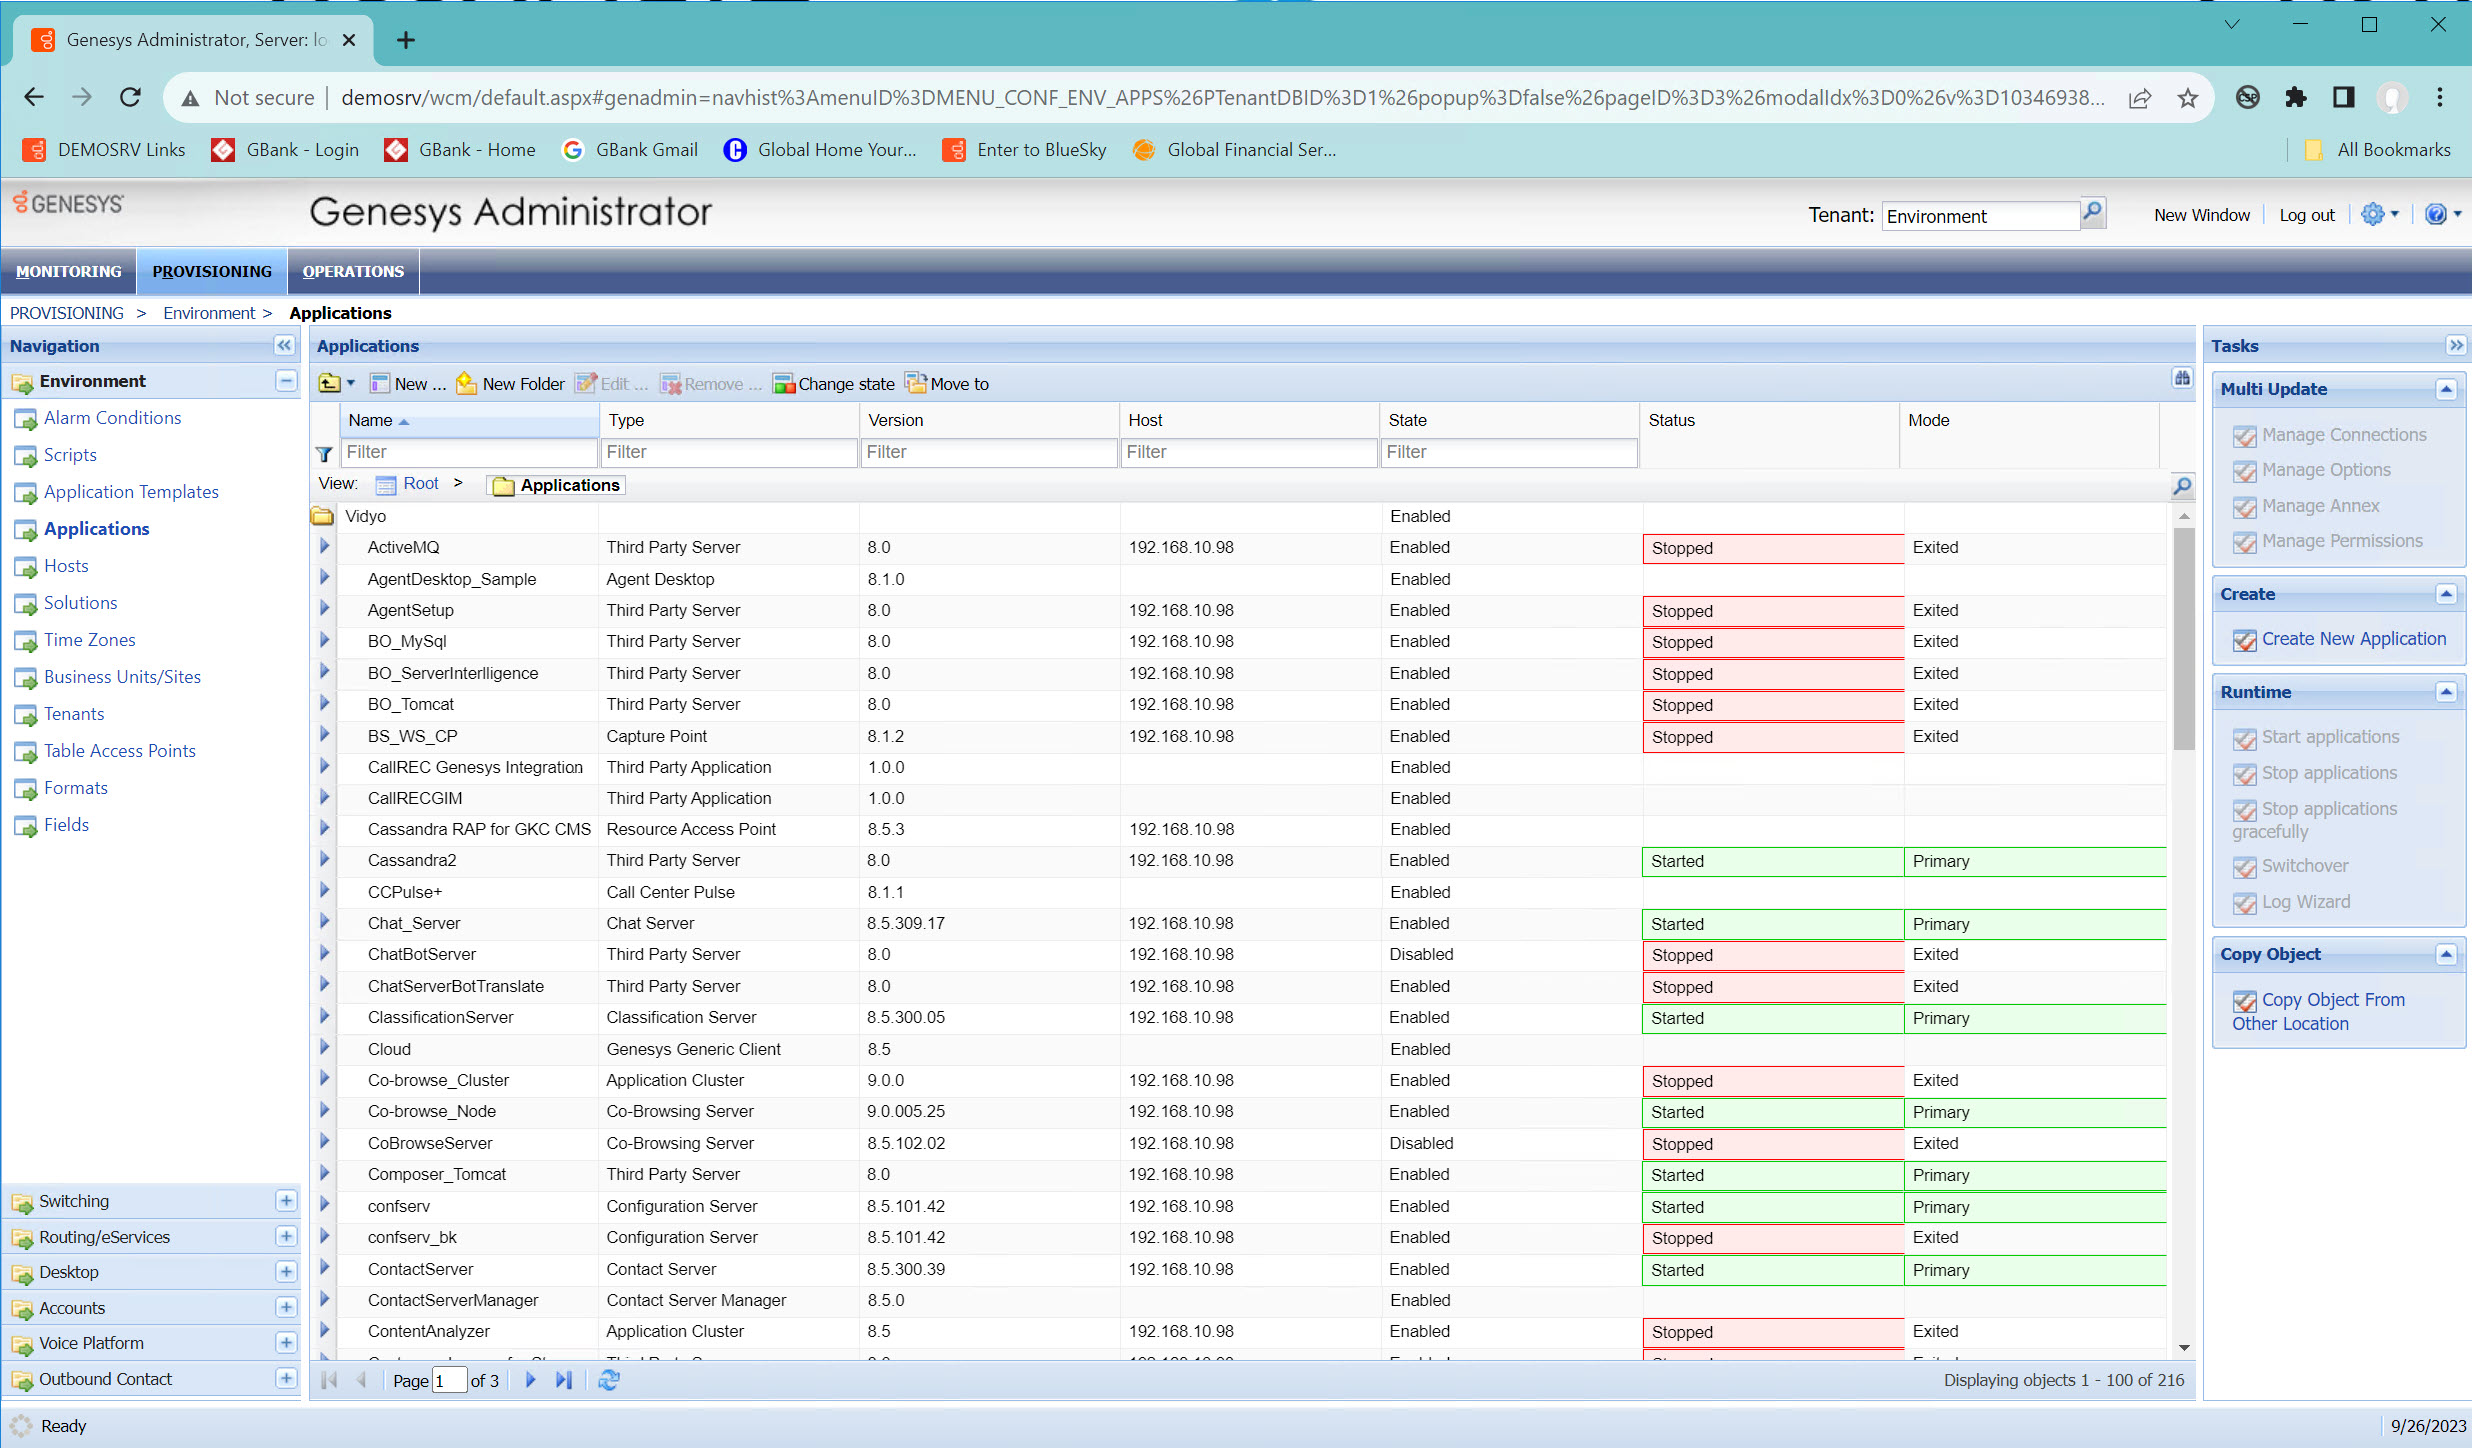Click the Tenant Environment input field

(1981, 216)
